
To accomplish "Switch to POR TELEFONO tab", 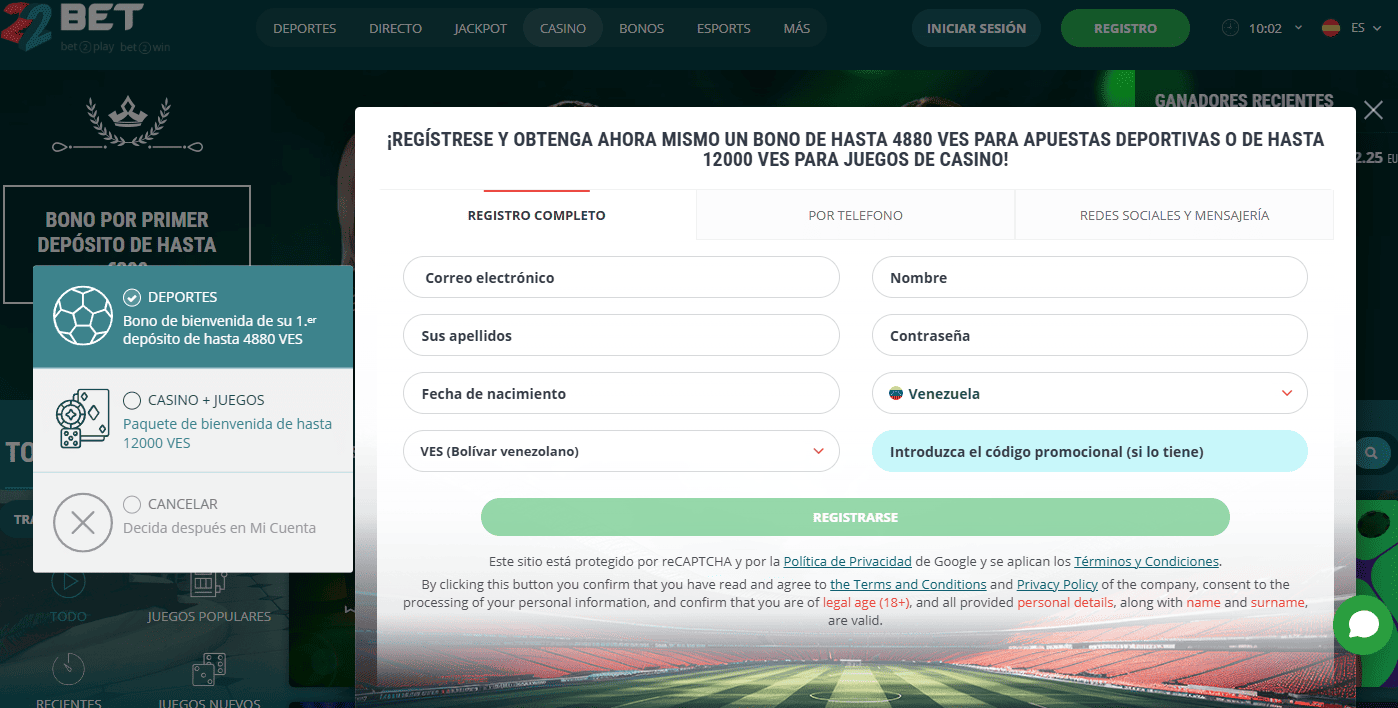I will tap(856, 215).
